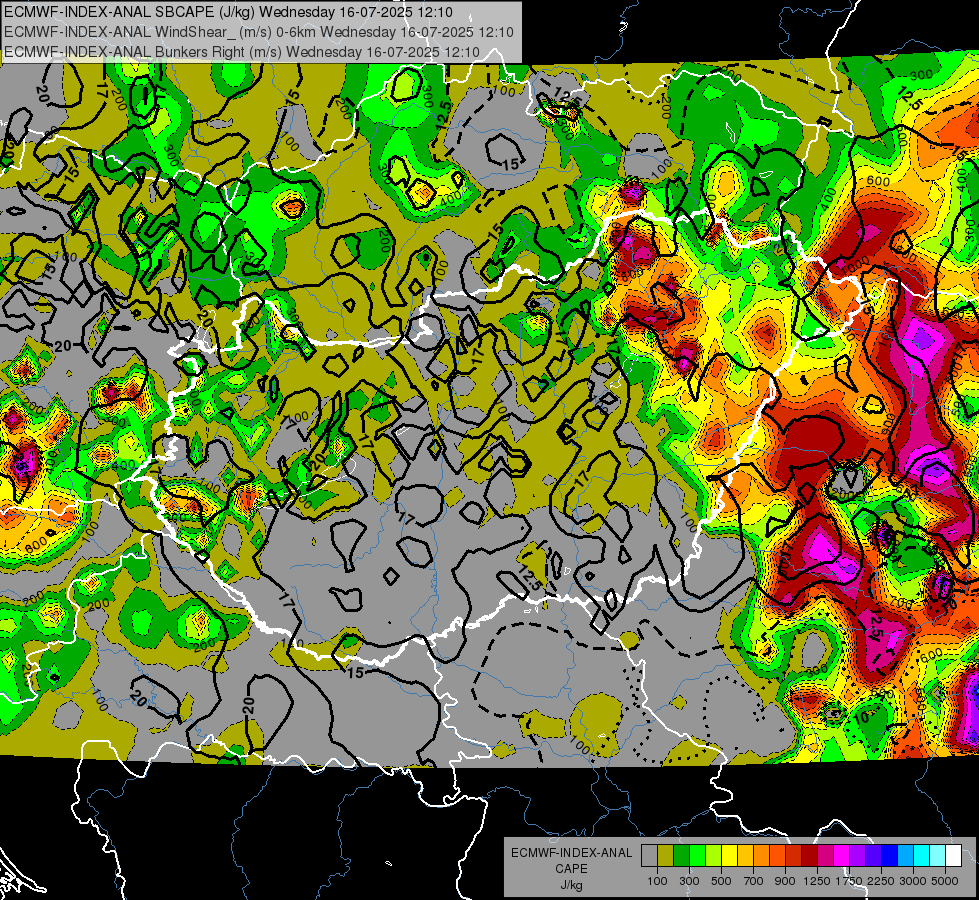
Task: Select the dark maroon swatch before 1250
Action: [x=810, y=856]
